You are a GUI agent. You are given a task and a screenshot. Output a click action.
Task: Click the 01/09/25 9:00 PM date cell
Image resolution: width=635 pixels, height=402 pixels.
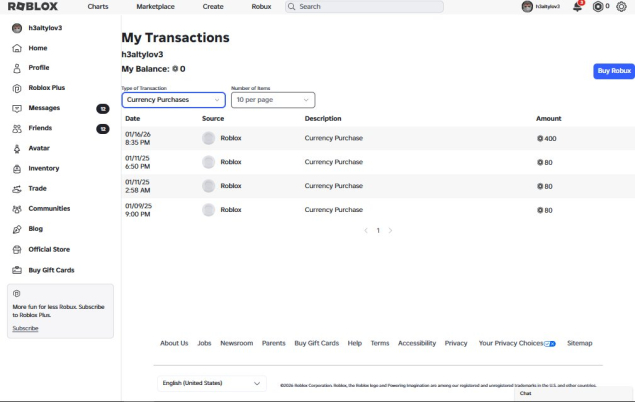click(138, 210)
